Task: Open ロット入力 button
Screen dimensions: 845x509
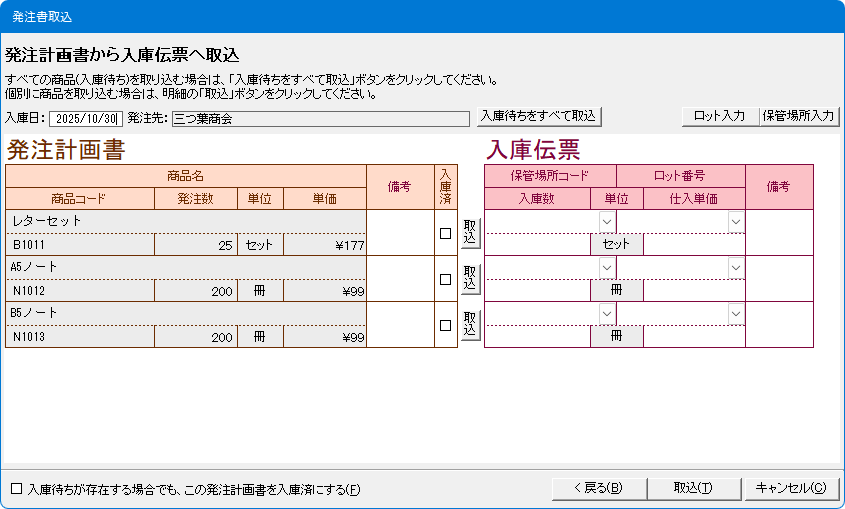Action: [x=720, y=116]
